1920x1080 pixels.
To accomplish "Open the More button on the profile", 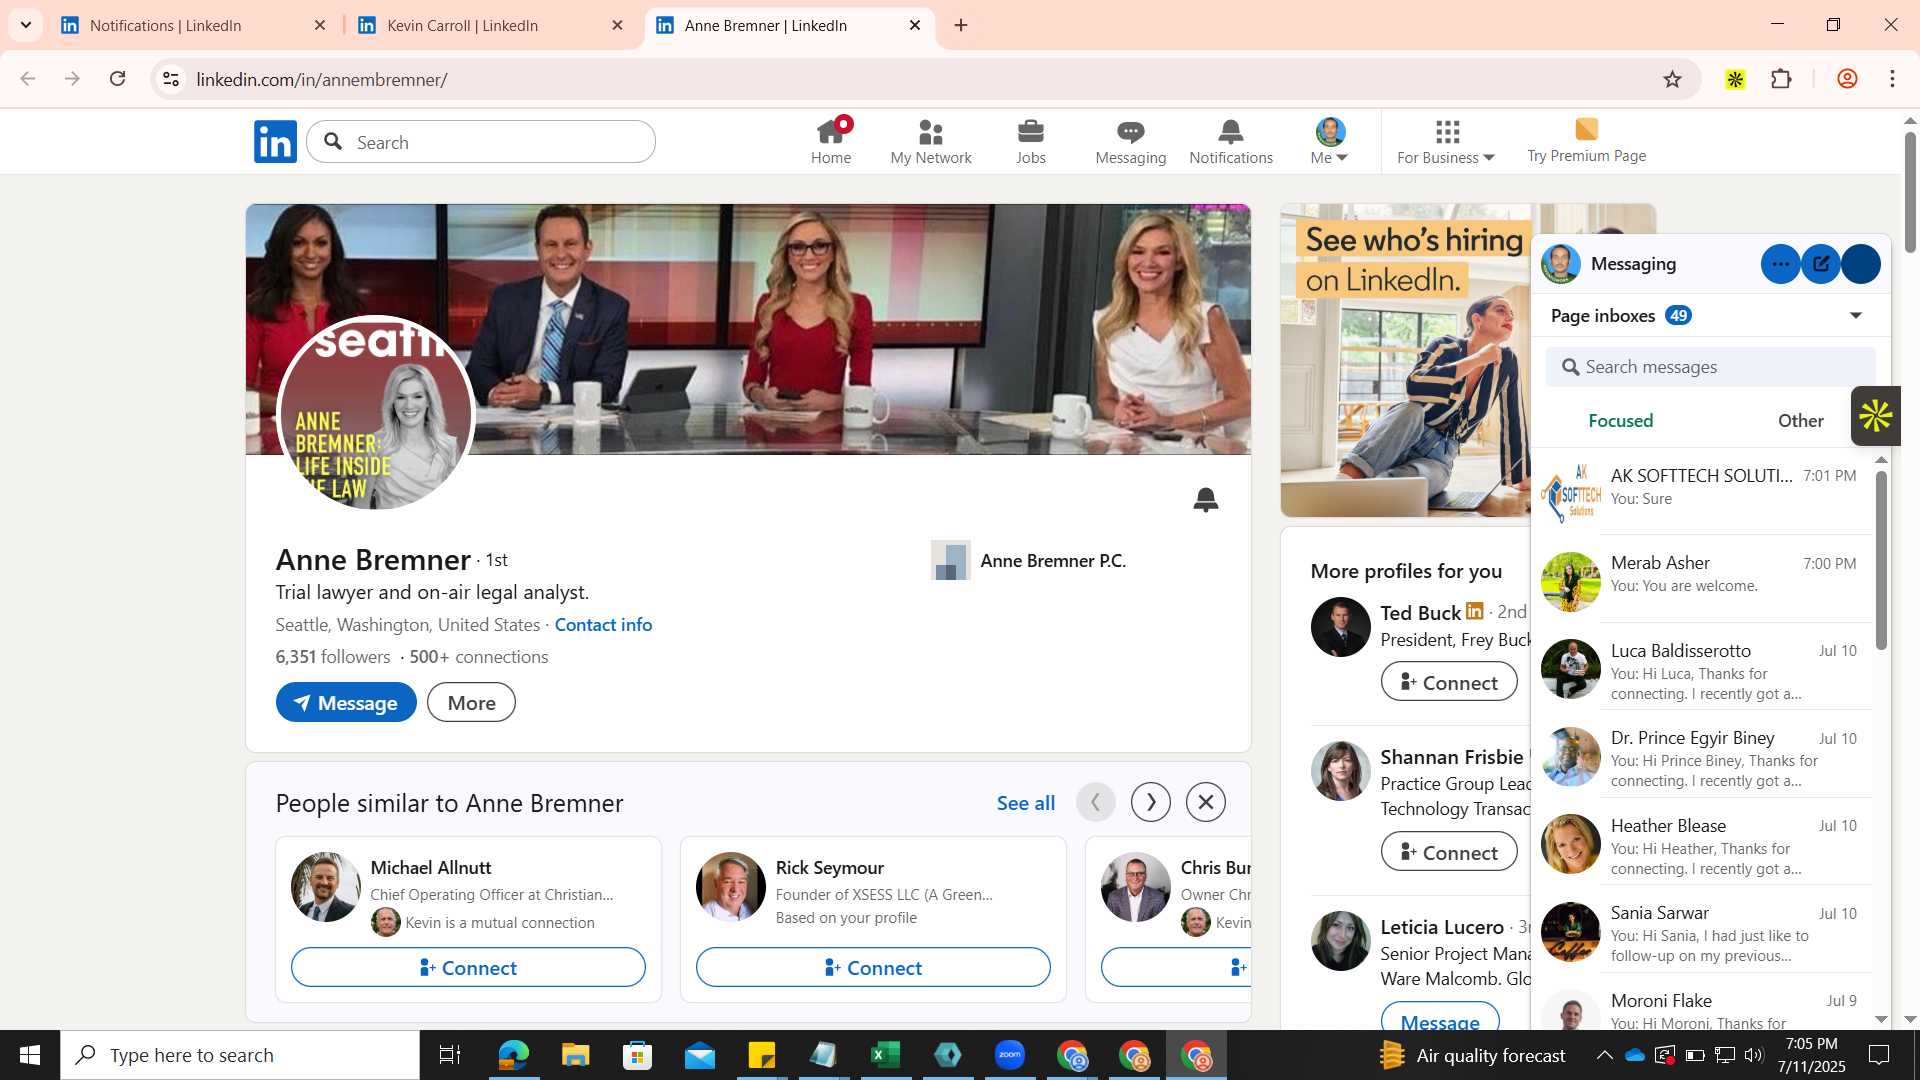I will tap(471, 703).
